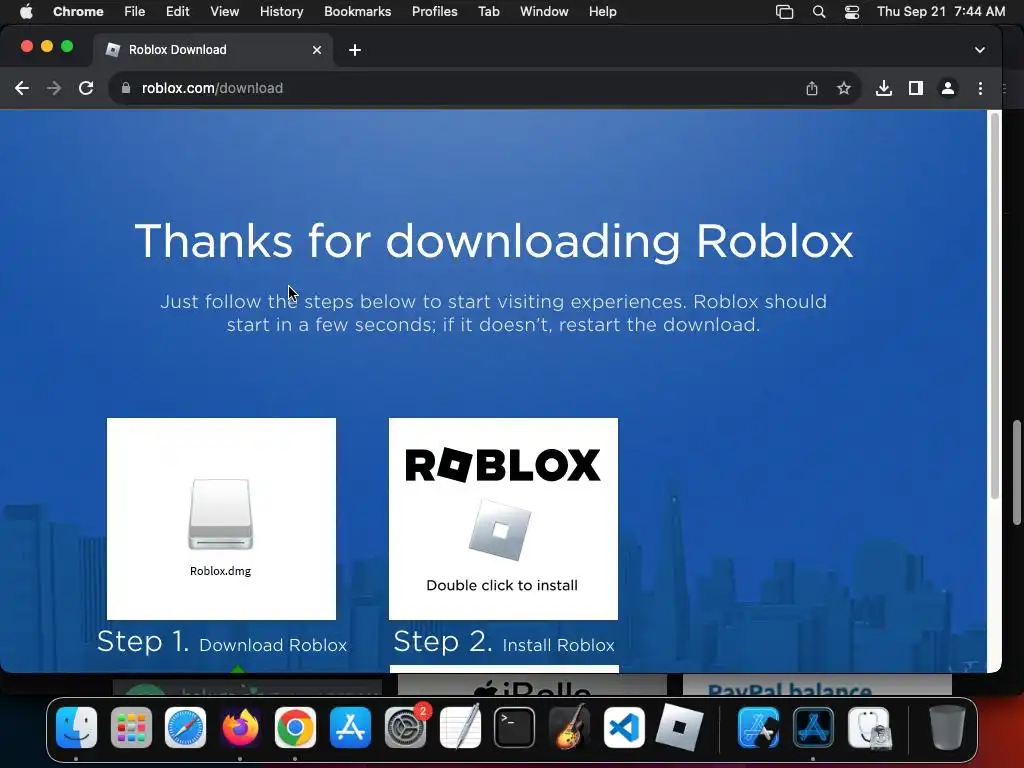Viewport: 1024px width, 768px height.
Task: Open Control Center in menu bar
Action: 852,12
